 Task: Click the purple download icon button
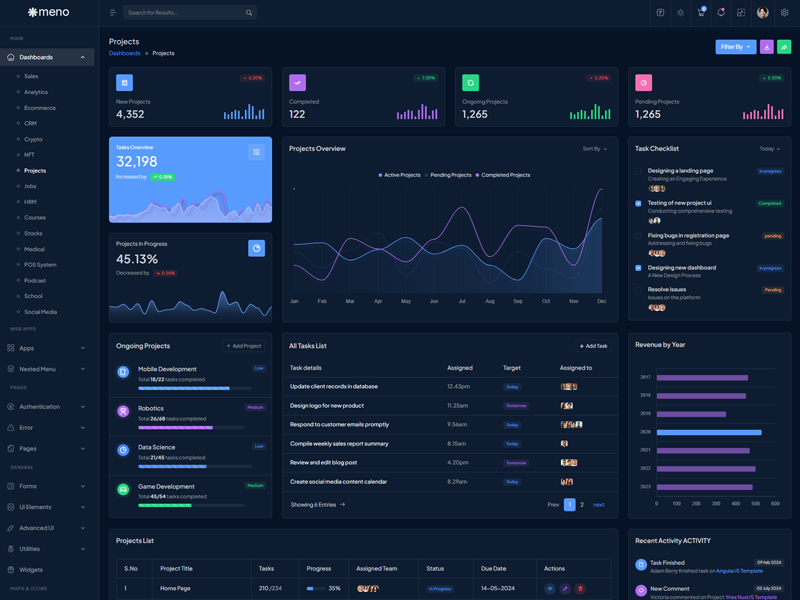(x=767, y=47)
